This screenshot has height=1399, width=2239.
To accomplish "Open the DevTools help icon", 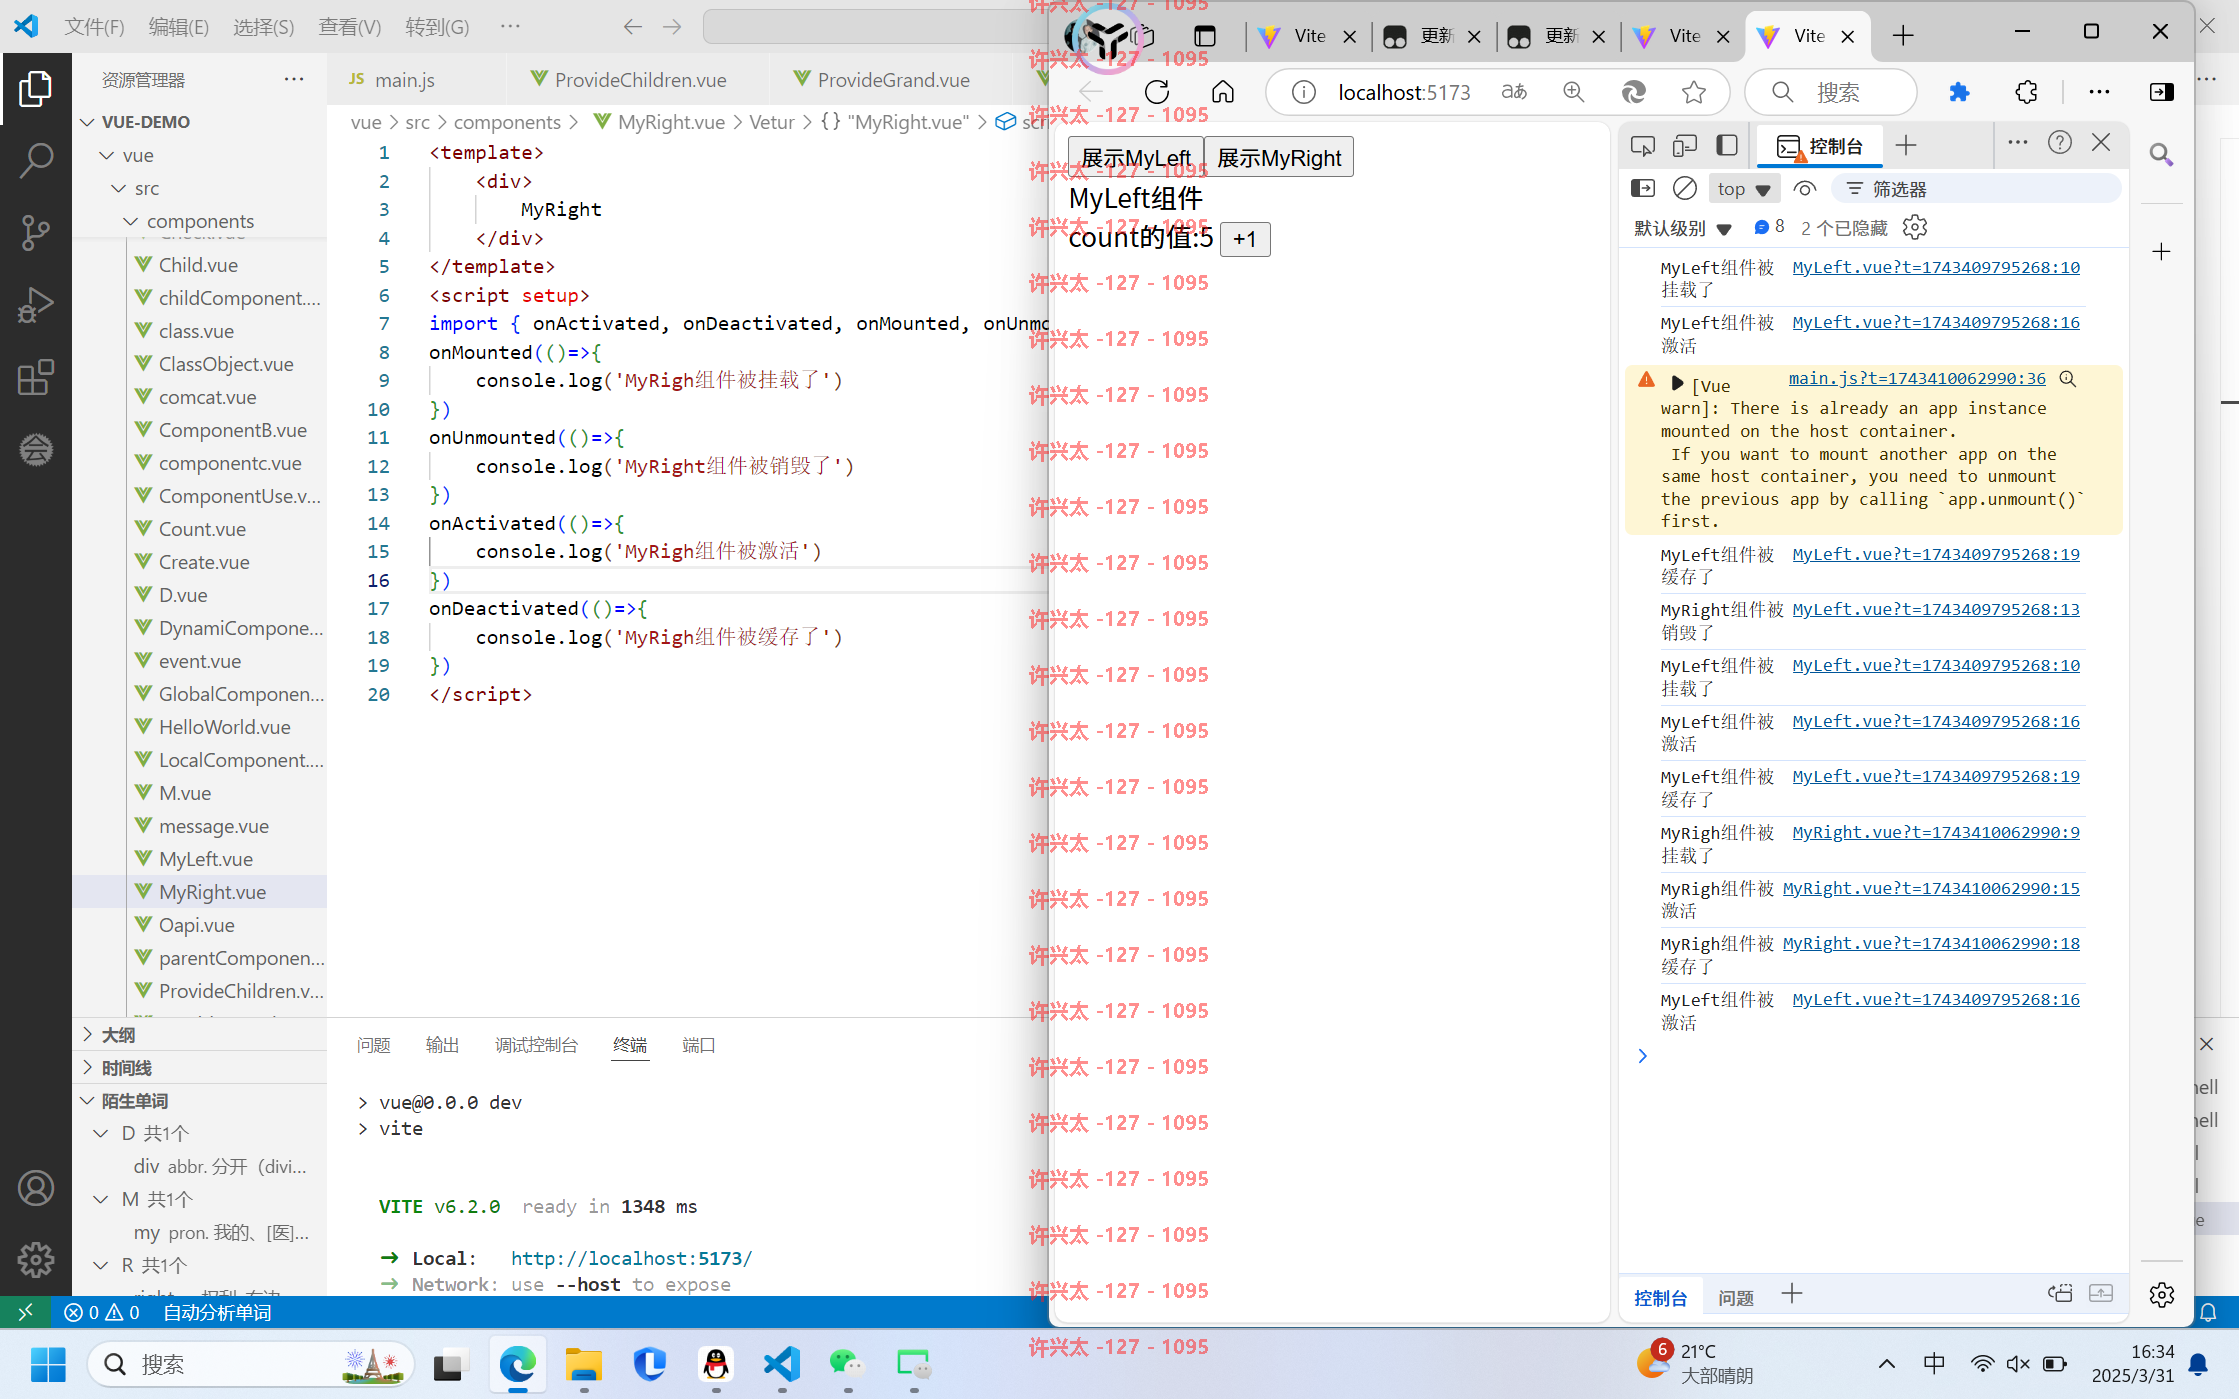I will point(2060,143).
